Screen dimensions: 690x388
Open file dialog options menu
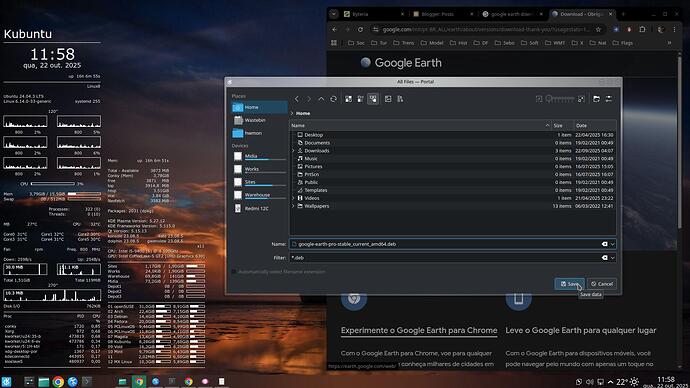[x=609, y=99]
